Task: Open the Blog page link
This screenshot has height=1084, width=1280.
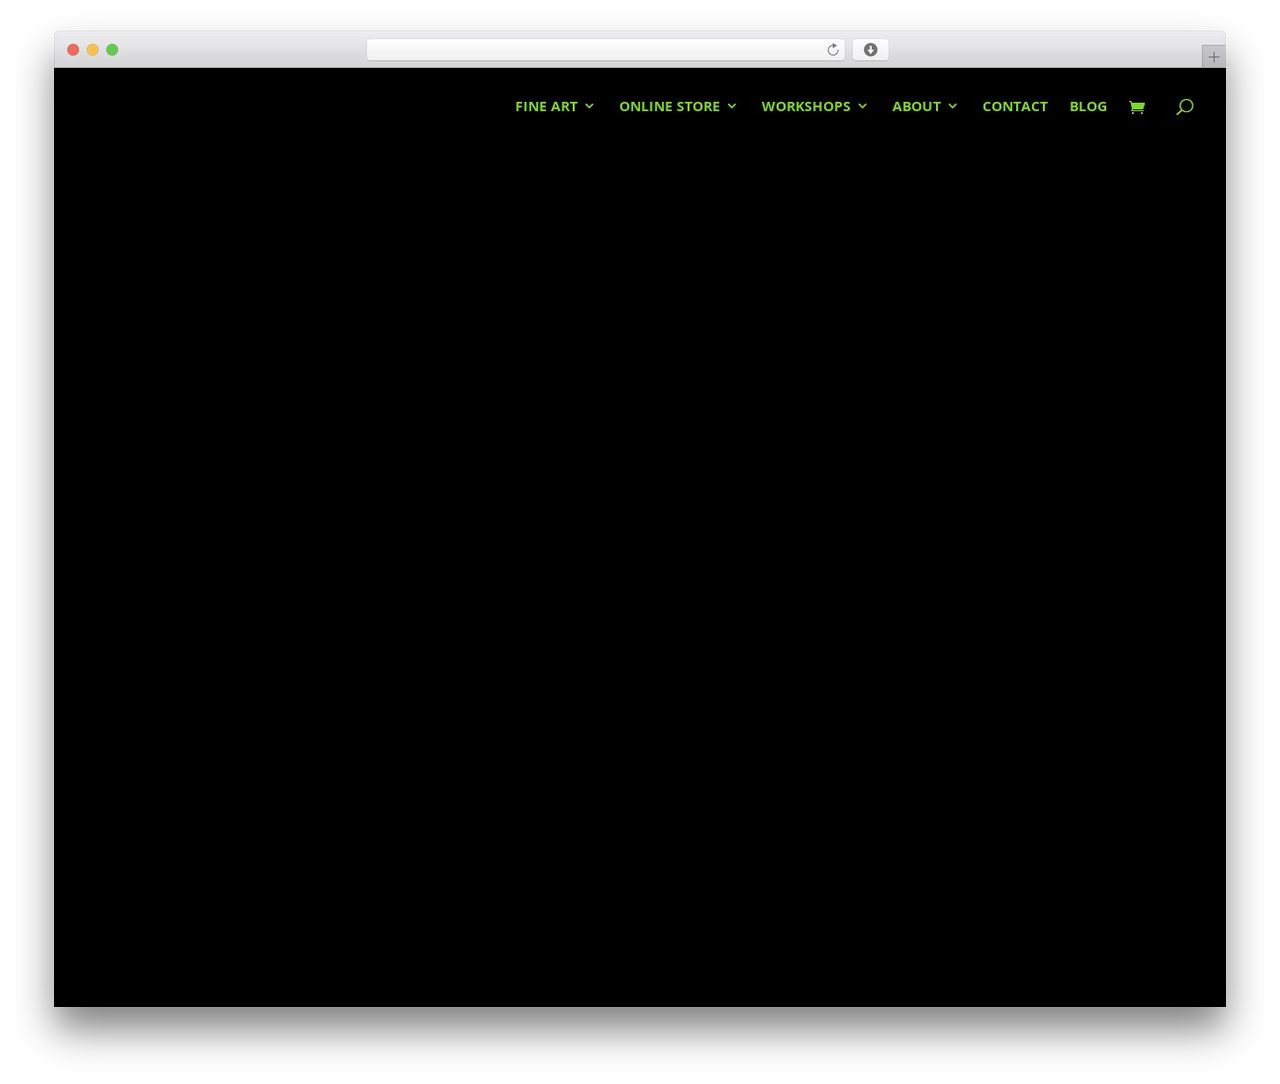Action: pyautogui.click(x=1088, y=106)
